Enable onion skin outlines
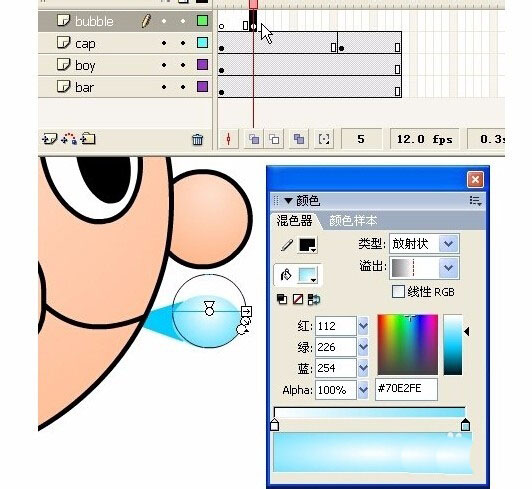The image size is (532, 489). click(274, 139)
